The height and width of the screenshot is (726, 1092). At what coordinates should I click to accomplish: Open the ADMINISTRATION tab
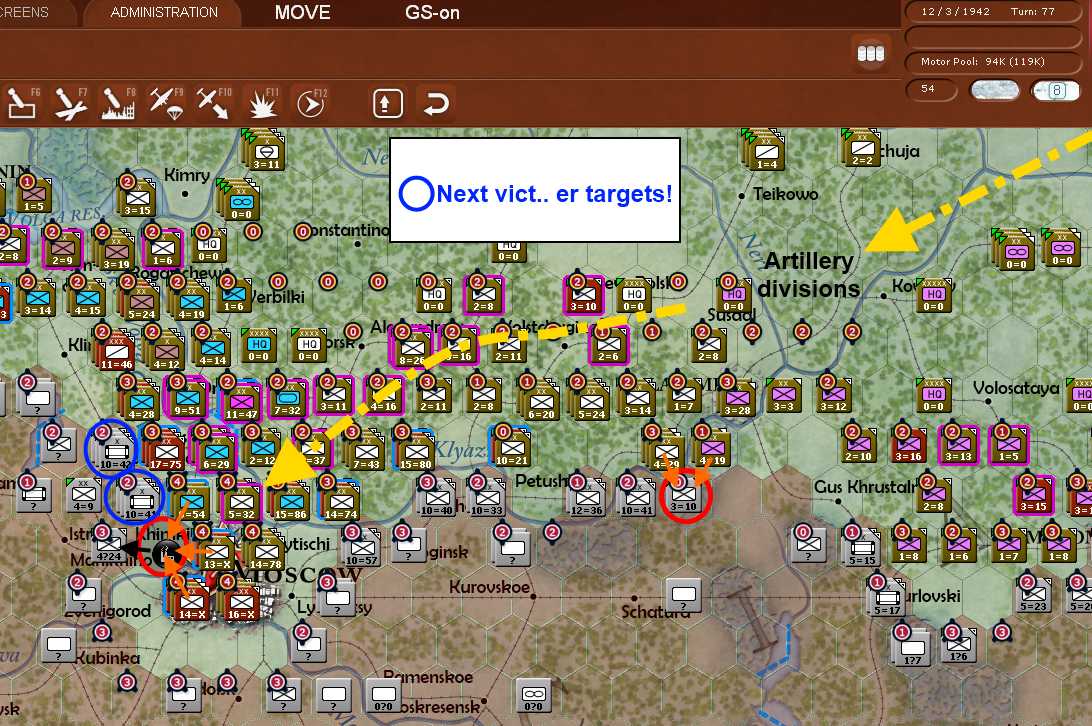coord(164,13)
